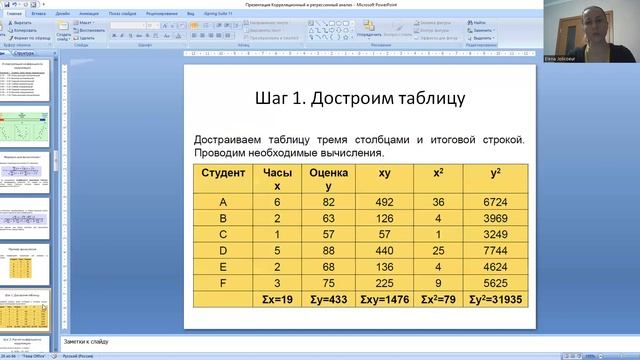Click the table cell Σy²=31935
The width and height of the screenshot is (640, 360).
pyautogui.click(x=496, y=300)
